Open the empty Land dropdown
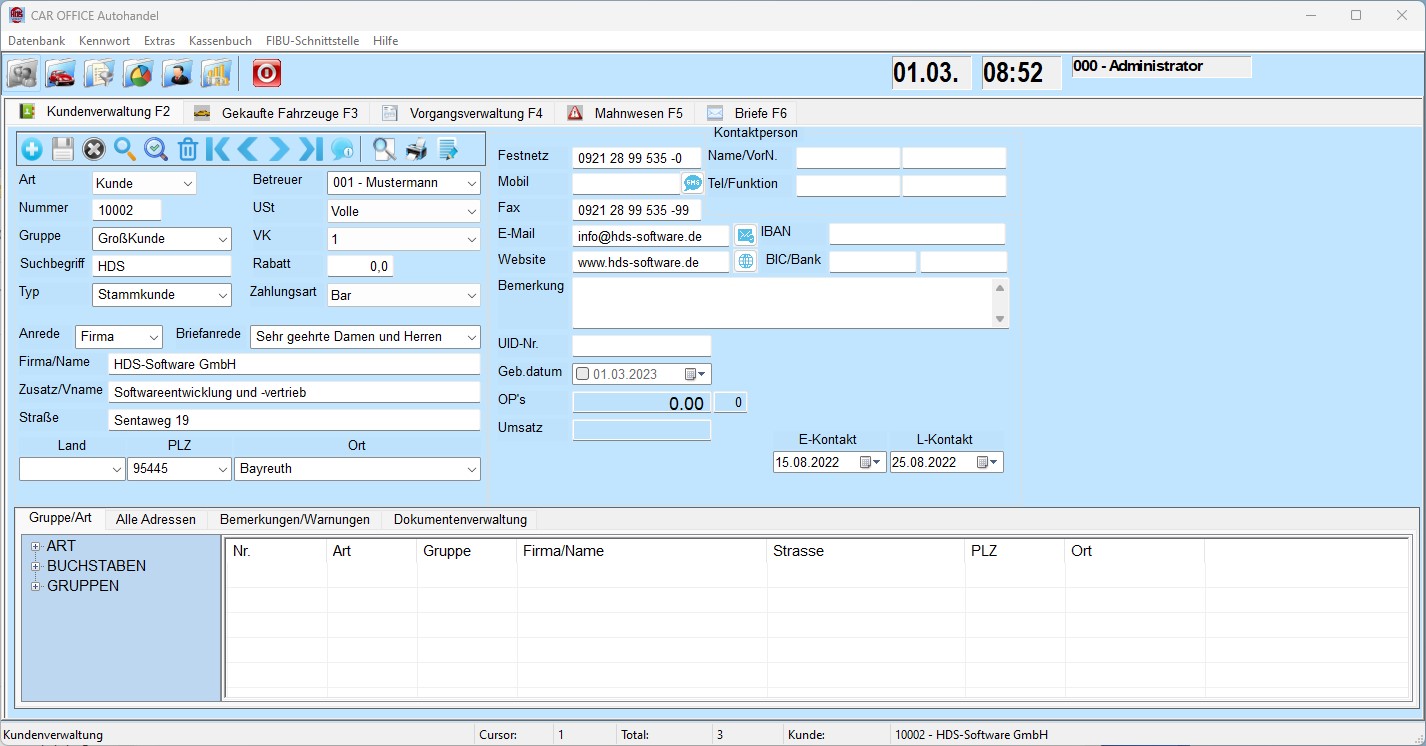Viewport: 1426px width, 746px height. coord(116,469)
